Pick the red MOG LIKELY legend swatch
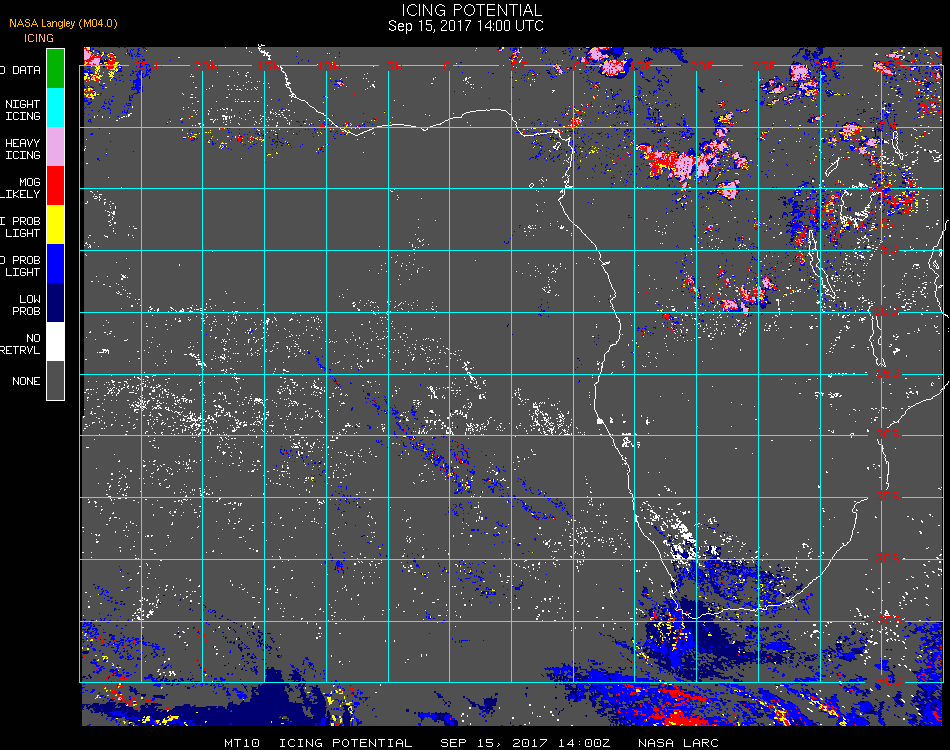Screen dimensions: 950x750 click(55, 185)
